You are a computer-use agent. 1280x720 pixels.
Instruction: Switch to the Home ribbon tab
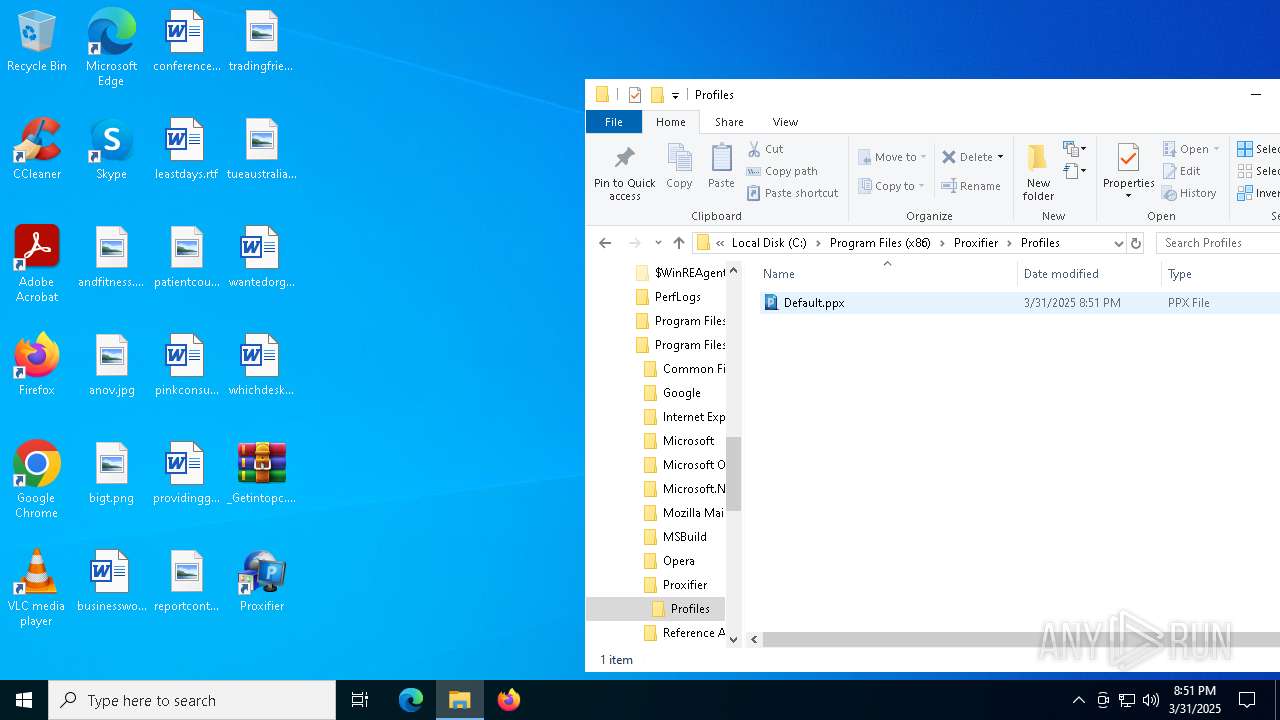671,122
